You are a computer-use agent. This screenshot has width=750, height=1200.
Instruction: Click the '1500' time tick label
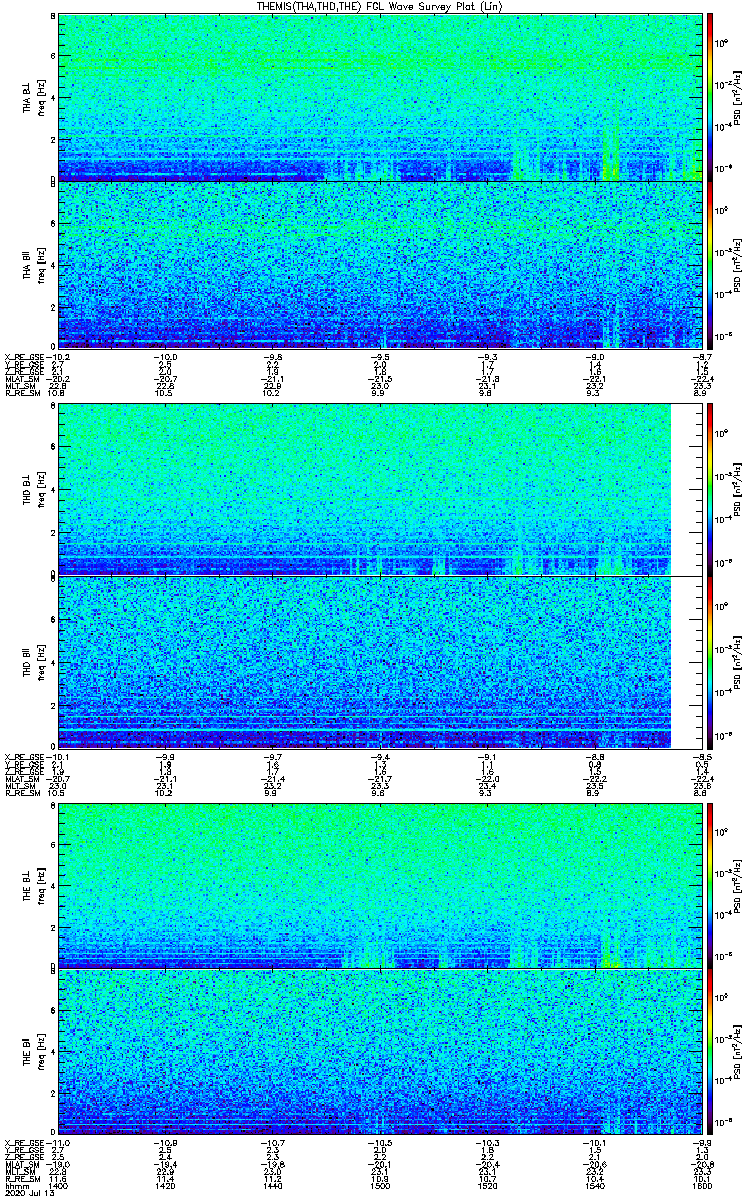[380, 1186]
